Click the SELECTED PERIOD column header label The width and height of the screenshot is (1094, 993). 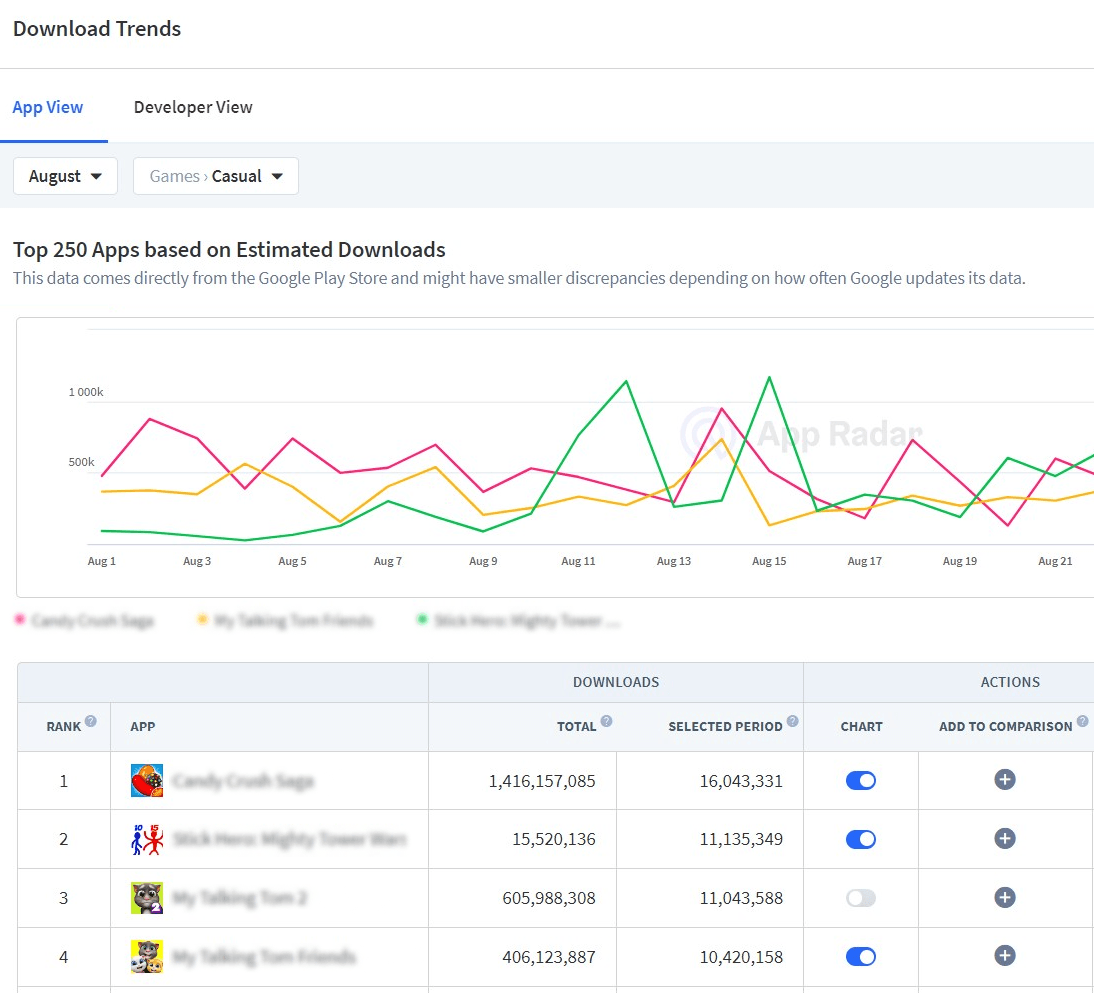(x=725, y=726)
